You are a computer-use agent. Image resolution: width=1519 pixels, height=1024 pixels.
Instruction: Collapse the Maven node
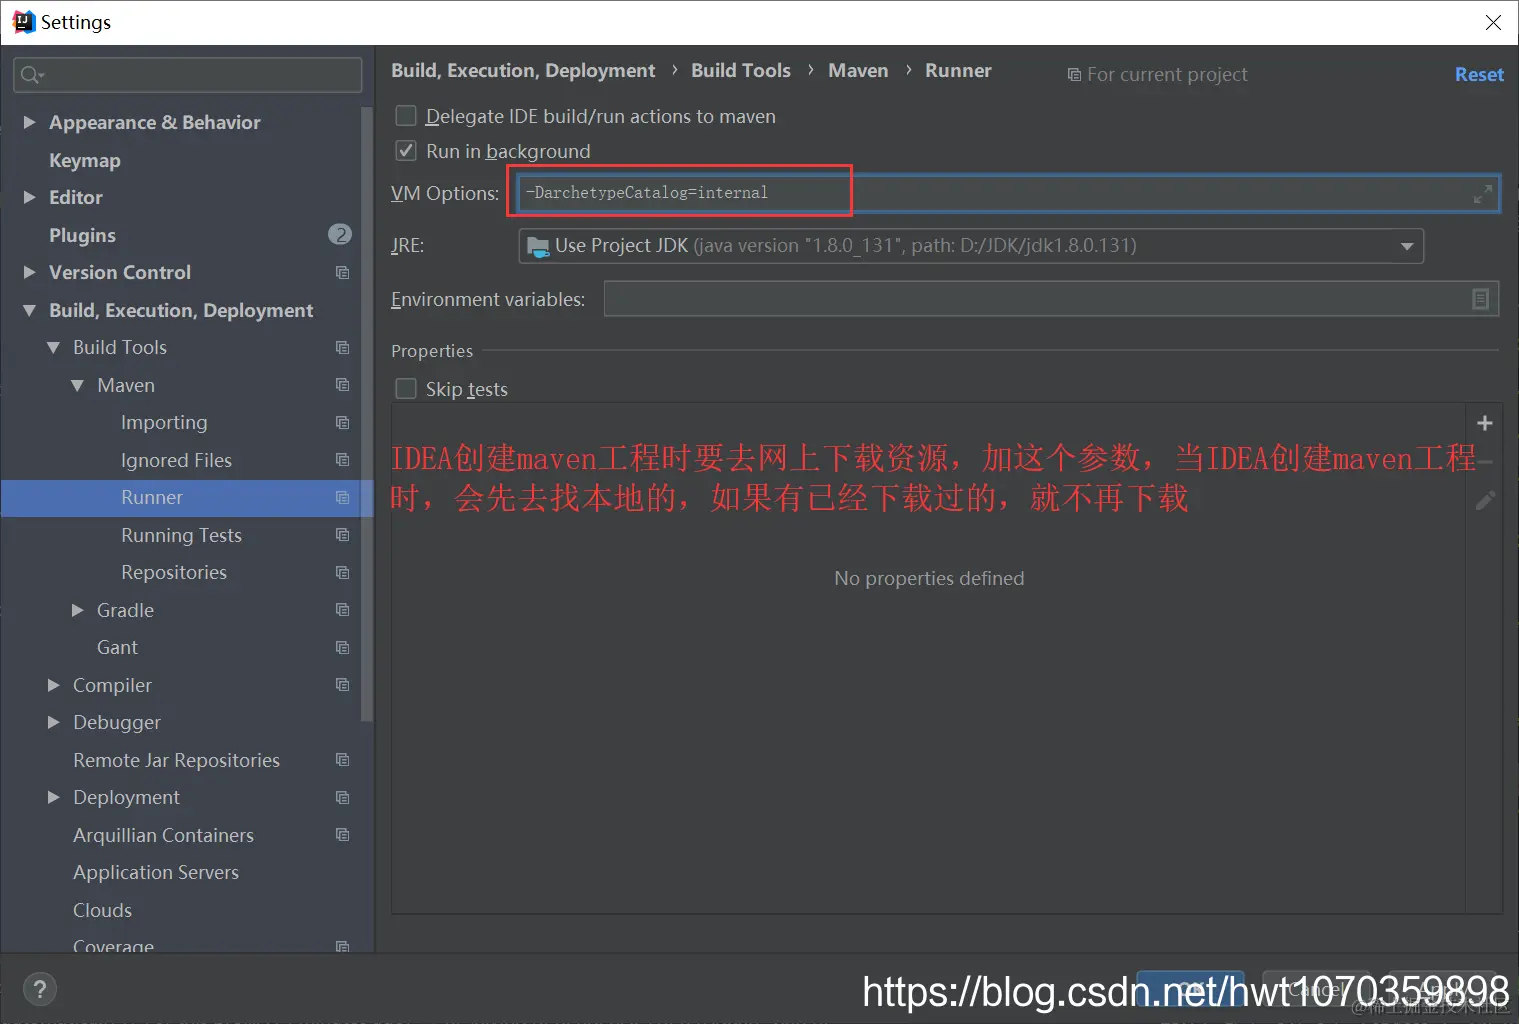click(x=78, y=385)
